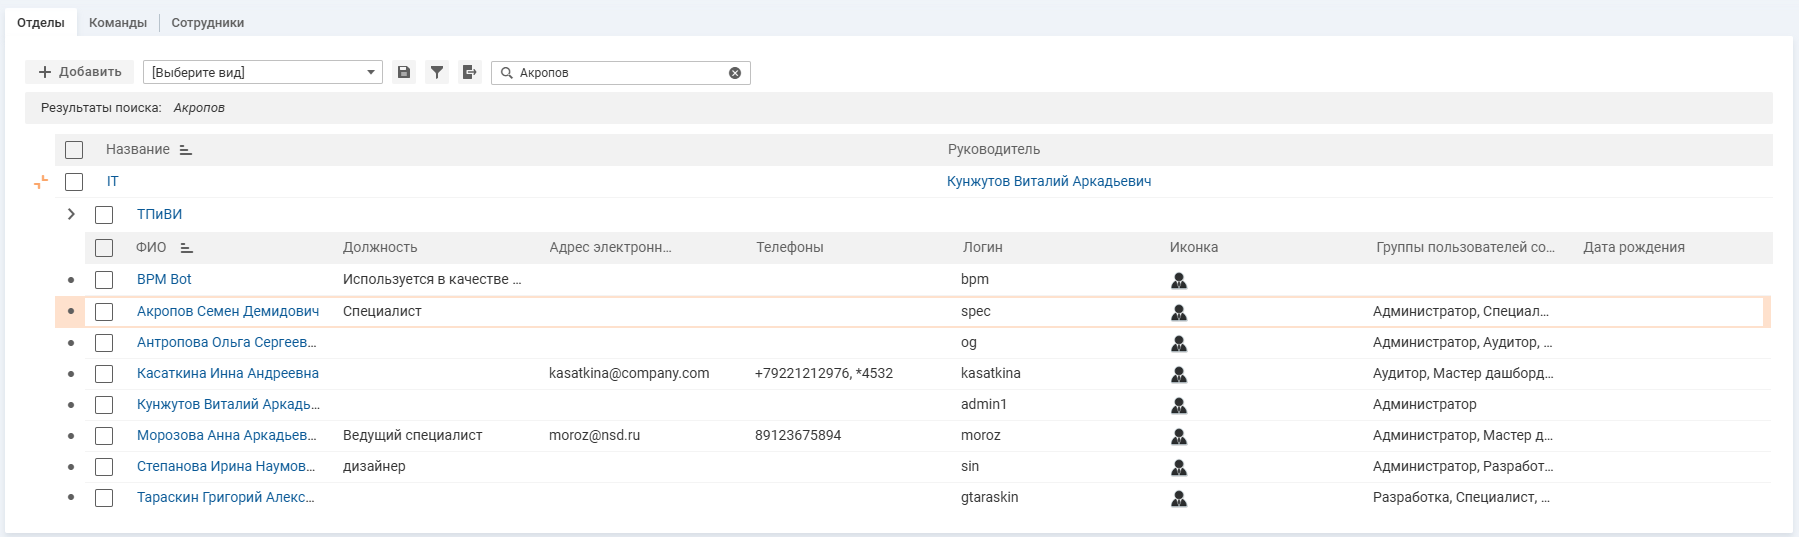The height and width of the screenshot is (537, 1799).
Task: Open the filter funnel icon
Action: pos(437,72)
